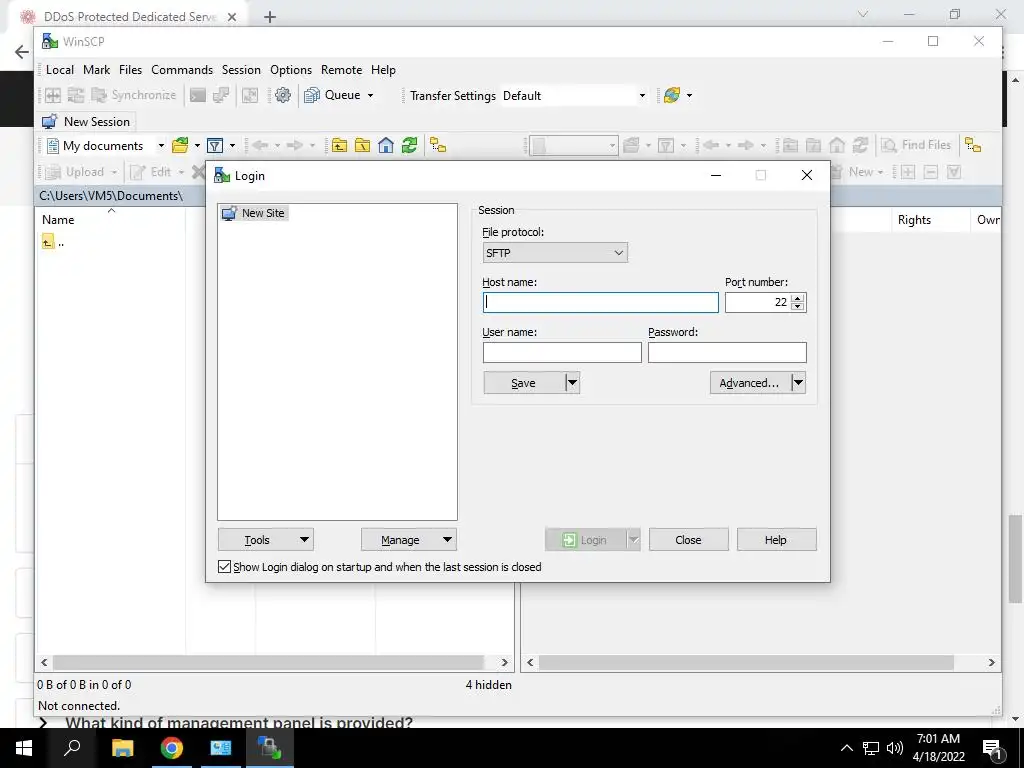This screenshot has width=1024, height=768.
Task: Expand the Login button dropdown arrow
Action: [633, 540]
